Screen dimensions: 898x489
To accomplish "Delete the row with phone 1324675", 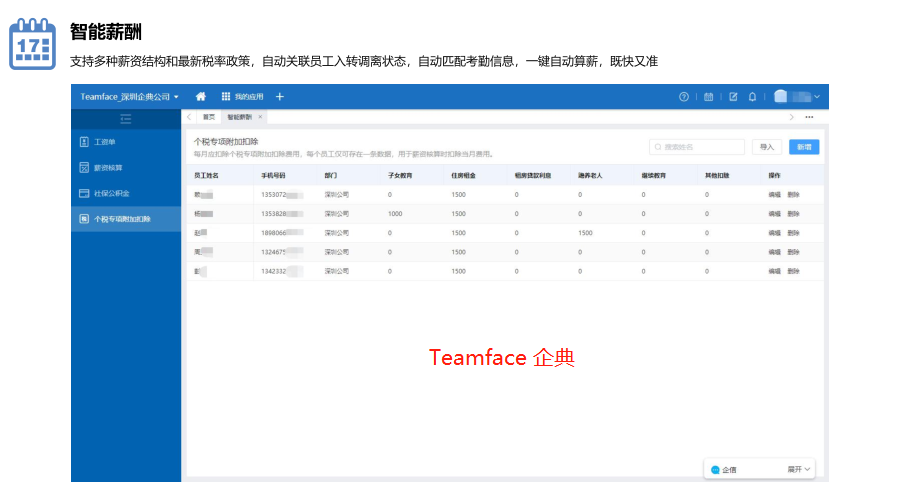I will click(x=793, y=252).
